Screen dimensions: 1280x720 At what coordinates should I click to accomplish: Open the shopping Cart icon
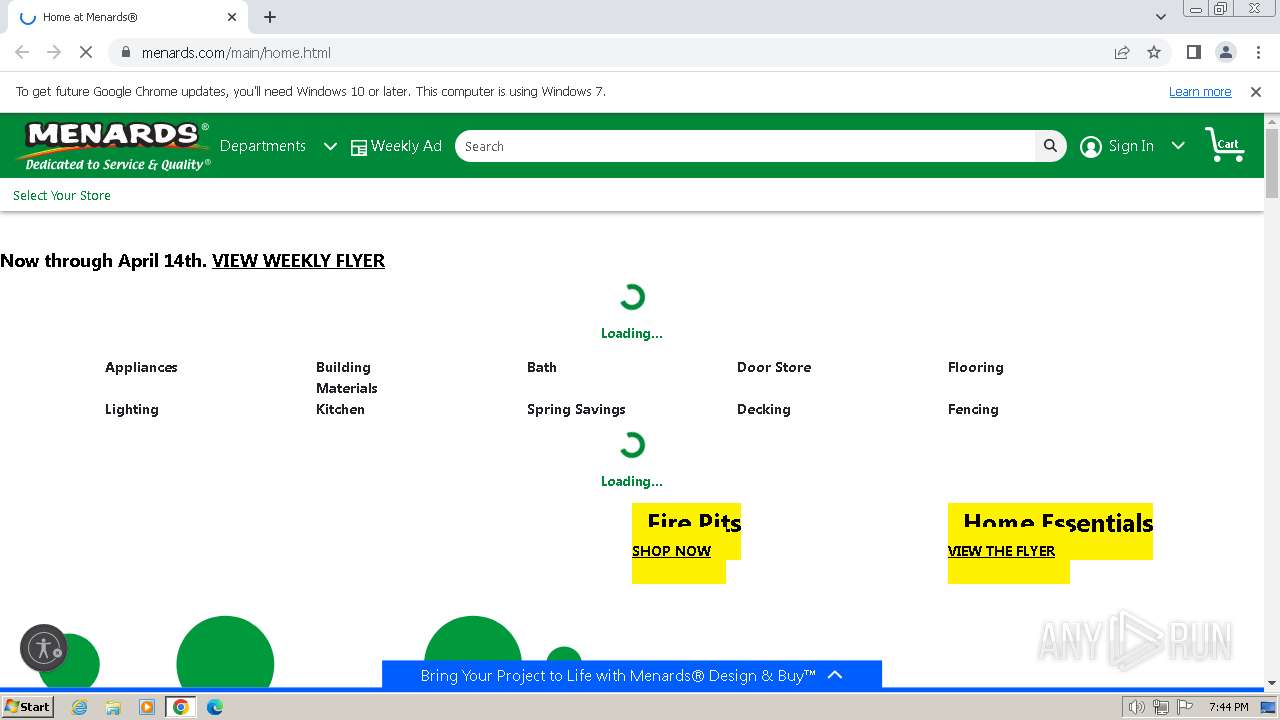pyautogui.click(x=1224, y=145)
